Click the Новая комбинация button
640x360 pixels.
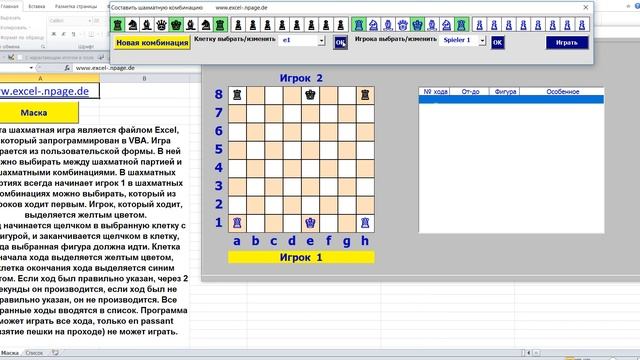pyautogui.click(x=152, y=43)
